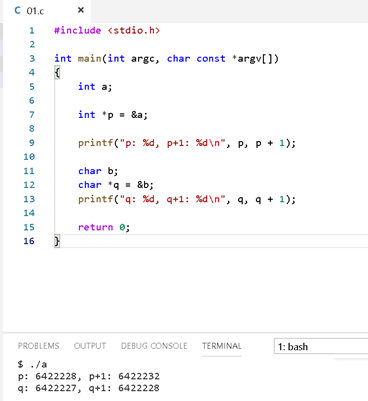Viewport: 368px width, 401px height.
Task: Click line number 13 in the gutter
Action: pos(29,199)
